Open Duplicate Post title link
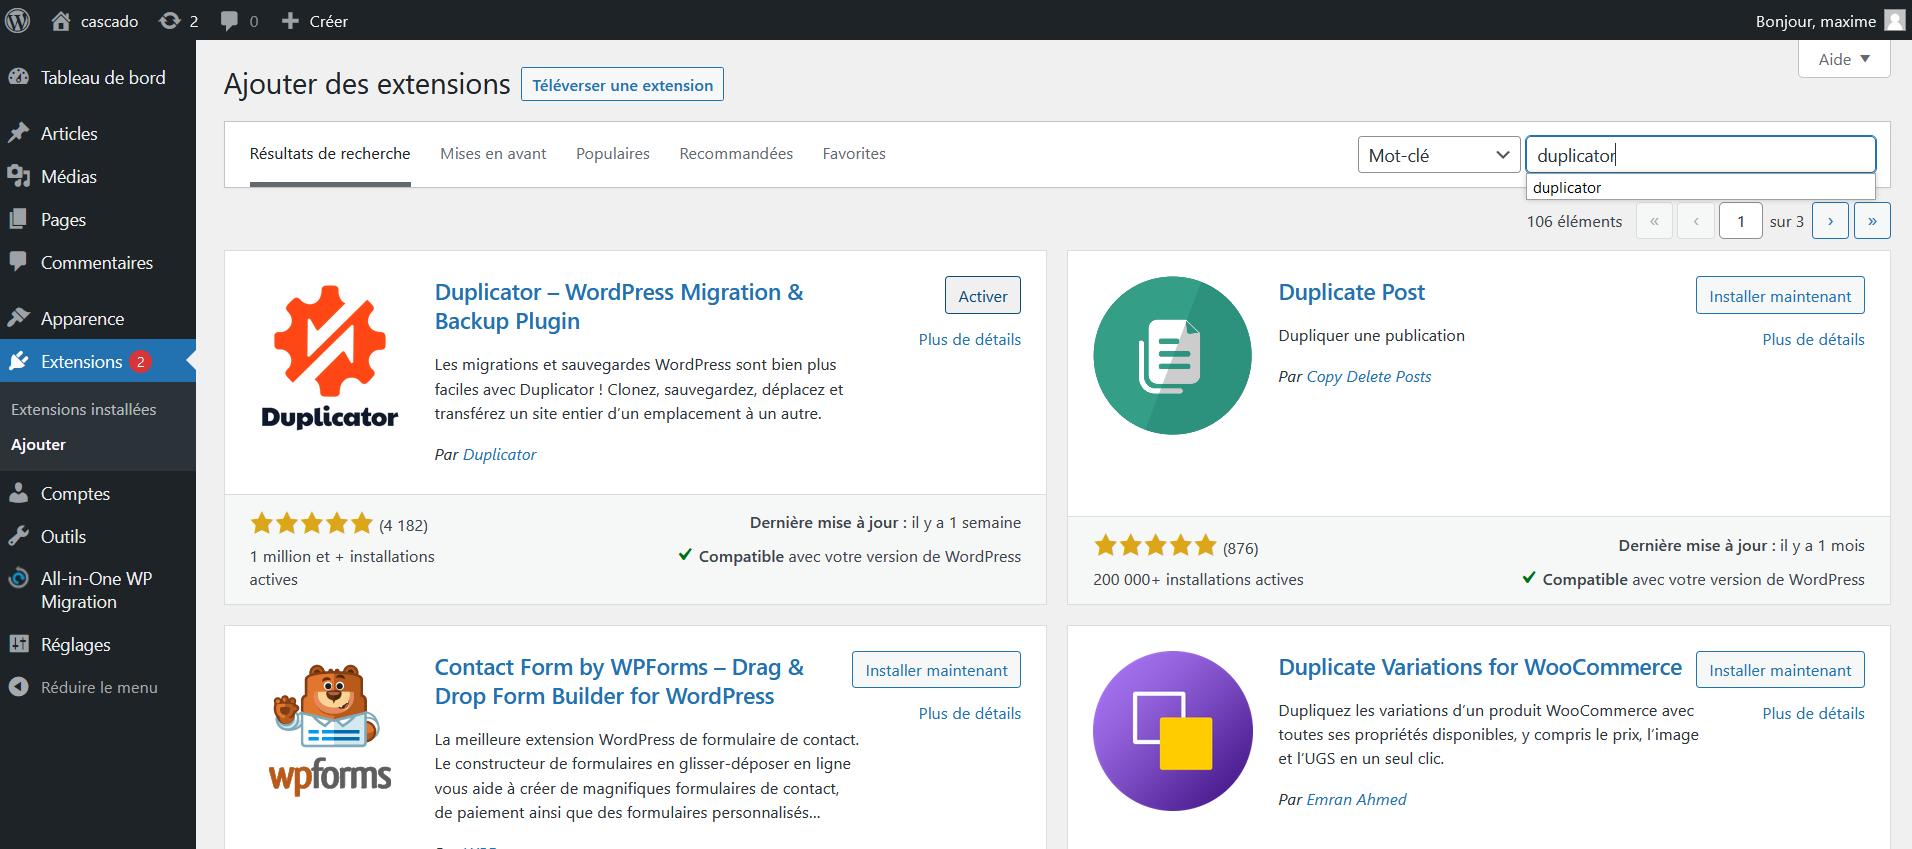1912x849 pixels. pos(1351,292)
